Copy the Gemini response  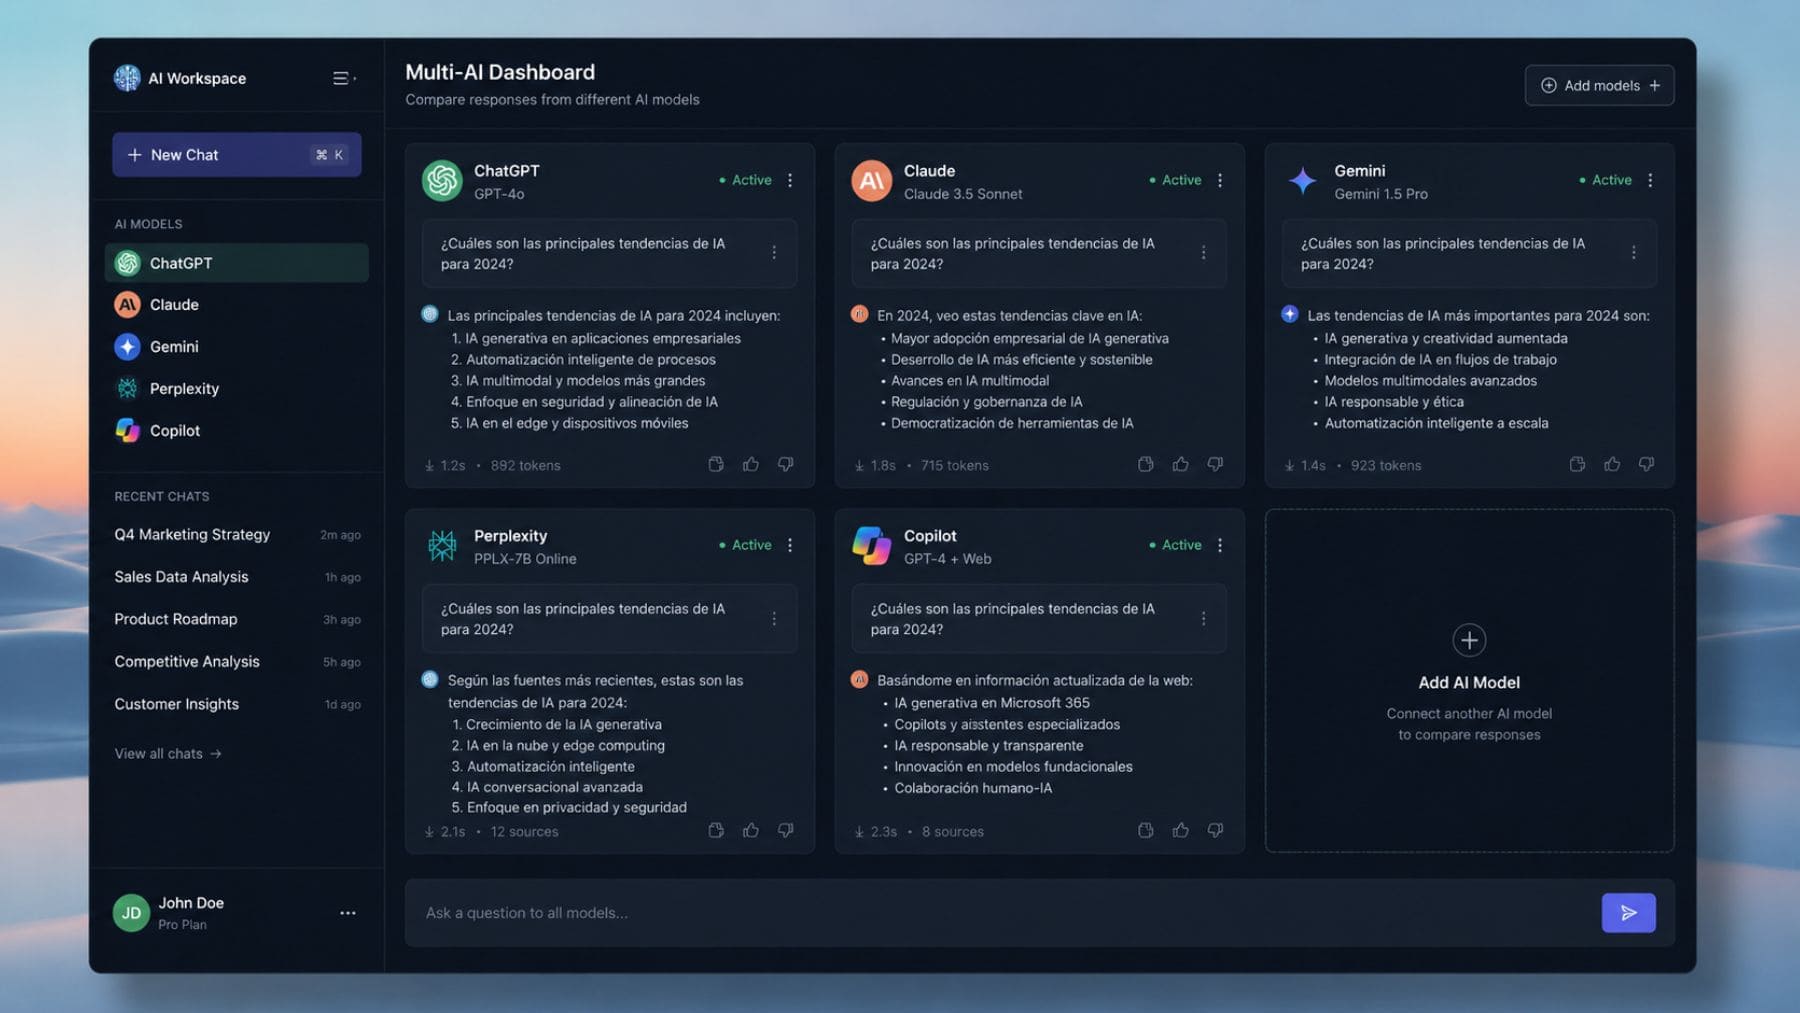[1577, 464]
